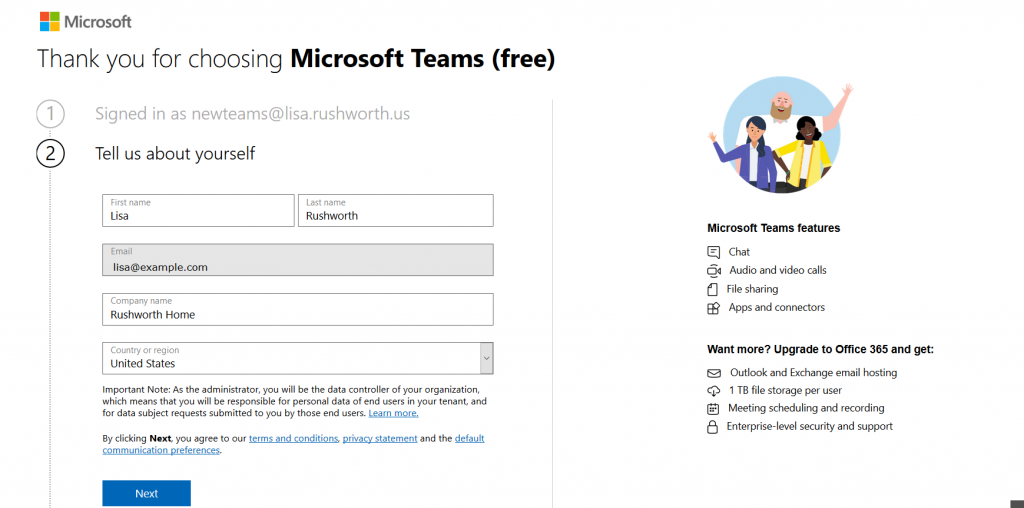The image size is (1024, 508).
Task: Click the Chat feature icon
Action: click(713, 252)
